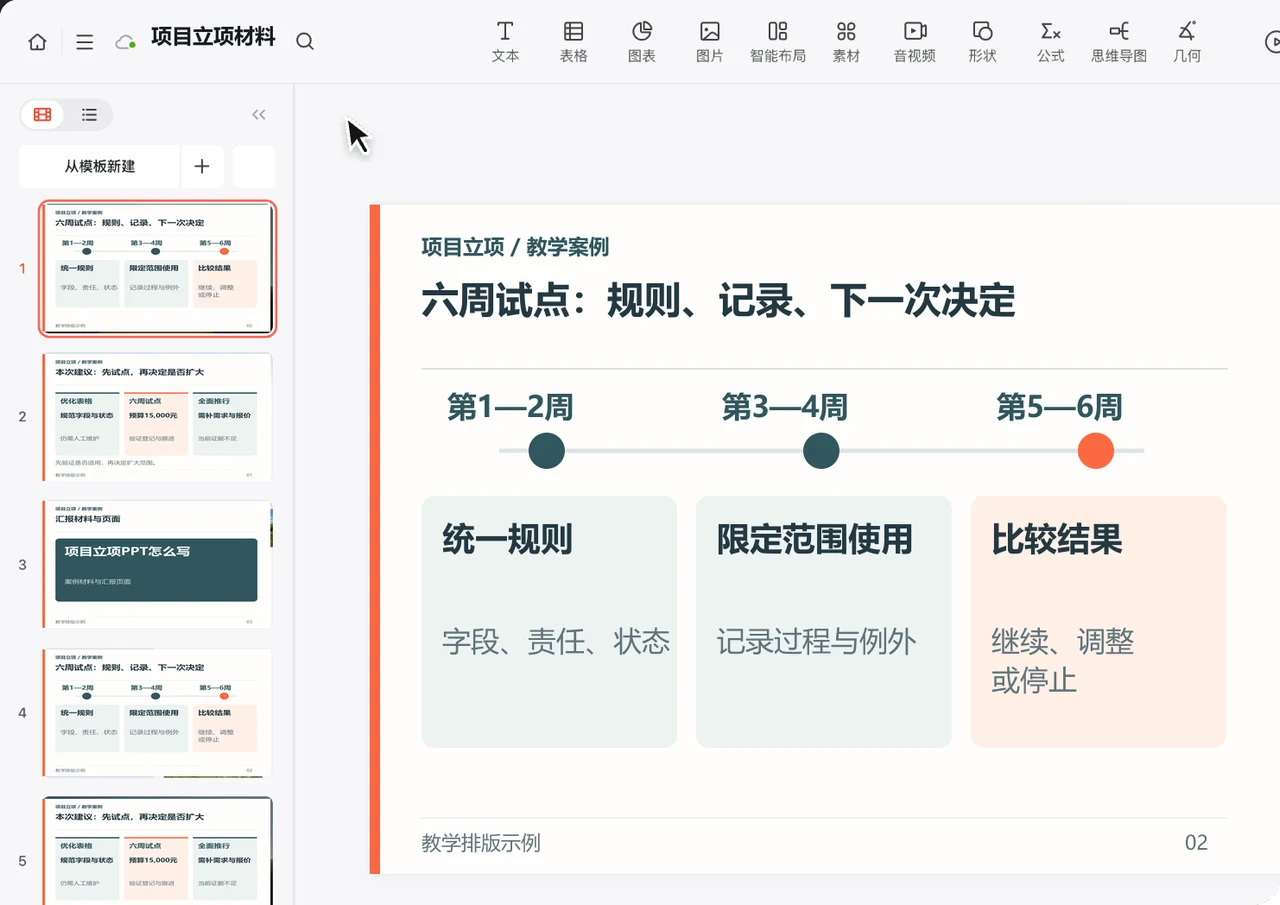Add a new slide with plus button
The width and height of the screenshot is (1280, 905).
pyautogui.click(x=202, y=166)
